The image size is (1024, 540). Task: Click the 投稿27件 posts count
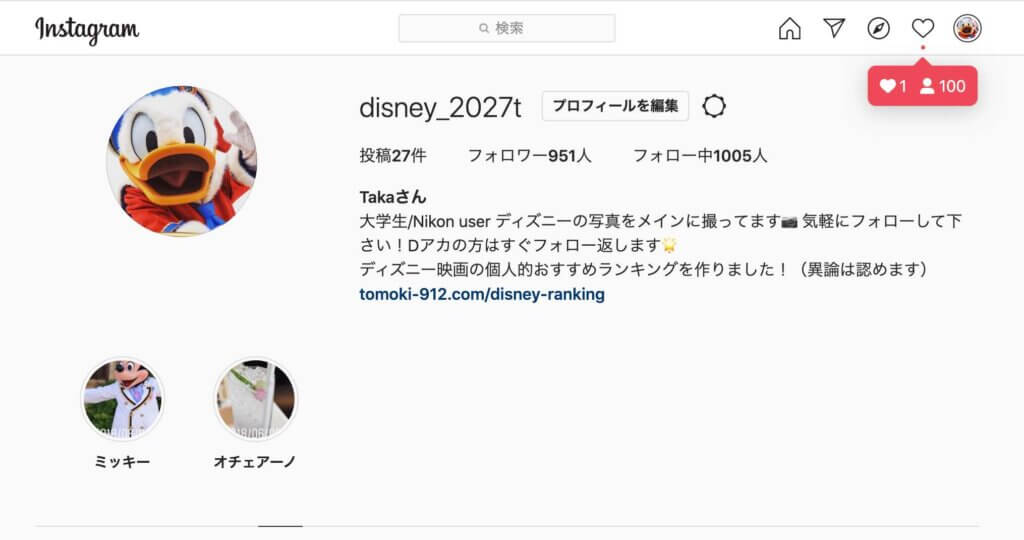tap(393, 156)
